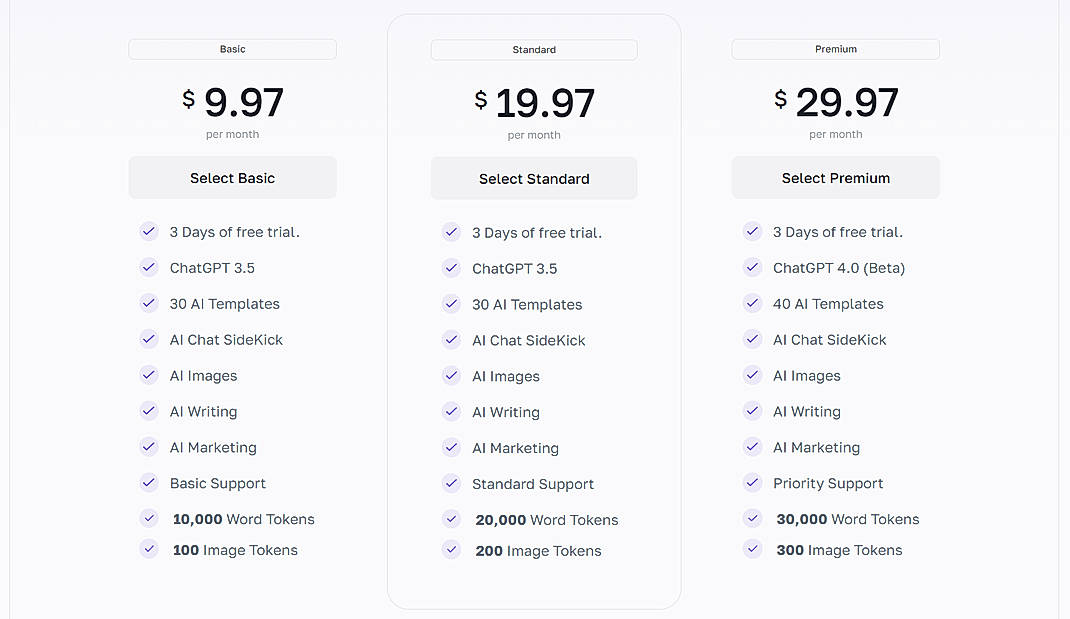Click the 3 Days of free trial text in Premium
The width and height of the screenshot is (1070, 619).
point(838,231)
